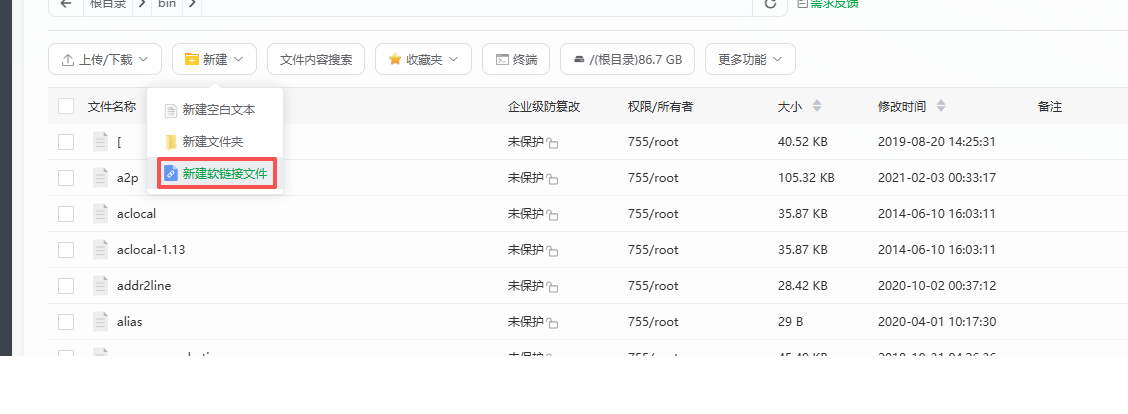Click the file icon of addr2line
The height and width of the screenshot is (414, 1128).
pos(101,286)
